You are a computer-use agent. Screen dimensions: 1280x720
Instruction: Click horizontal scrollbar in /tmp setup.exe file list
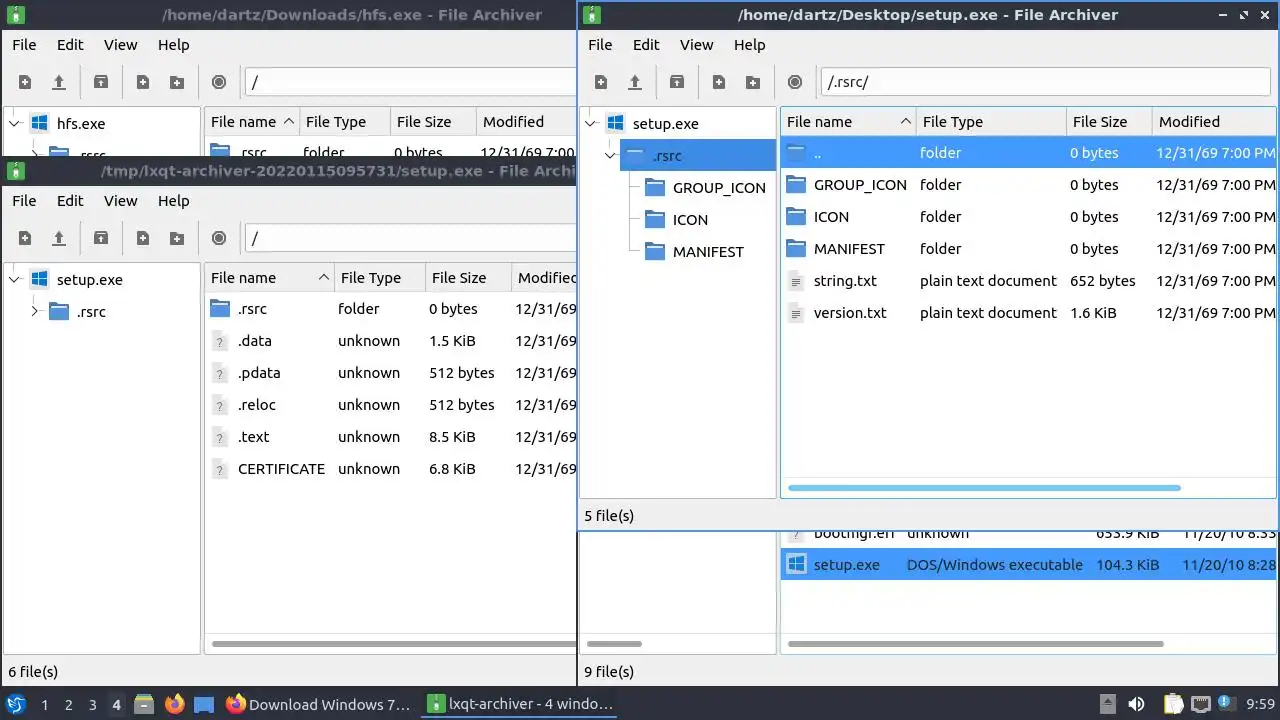[394, 644]
